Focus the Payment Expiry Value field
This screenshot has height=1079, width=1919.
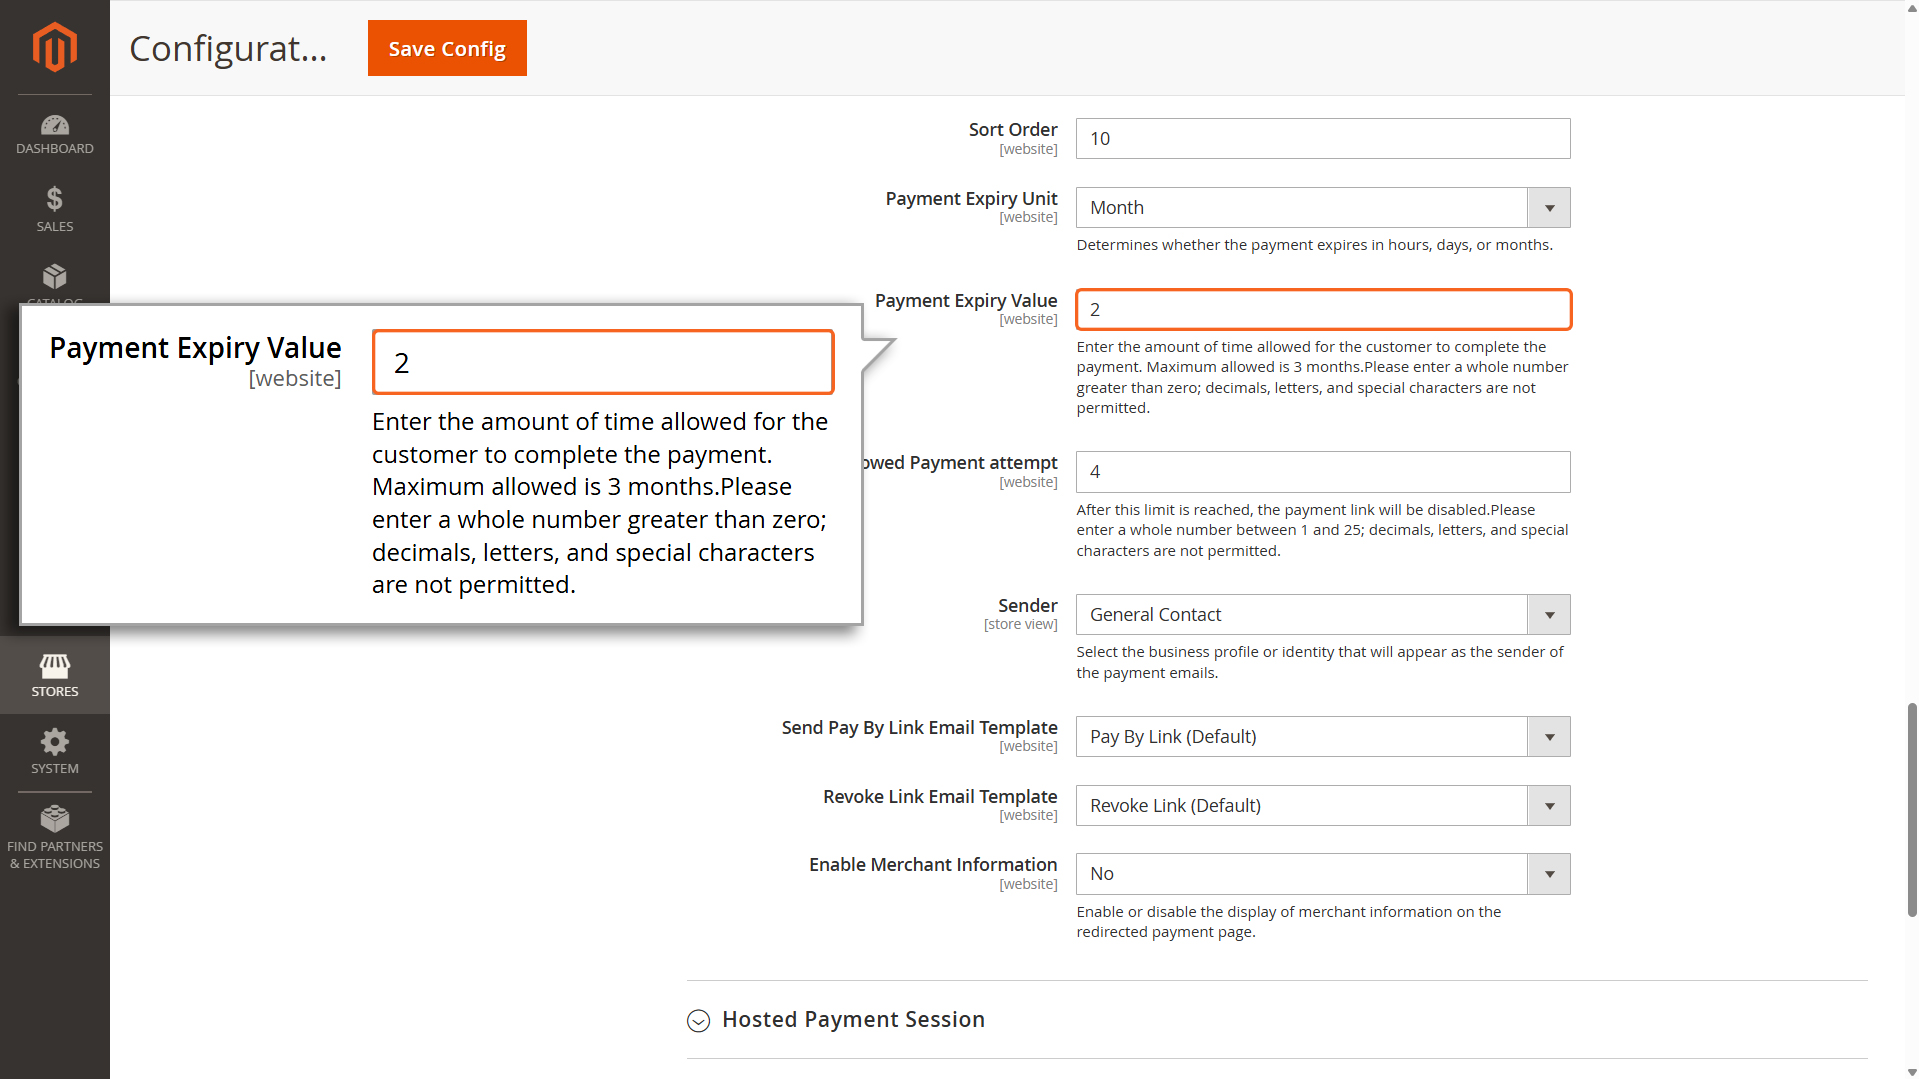(1322, 310)
